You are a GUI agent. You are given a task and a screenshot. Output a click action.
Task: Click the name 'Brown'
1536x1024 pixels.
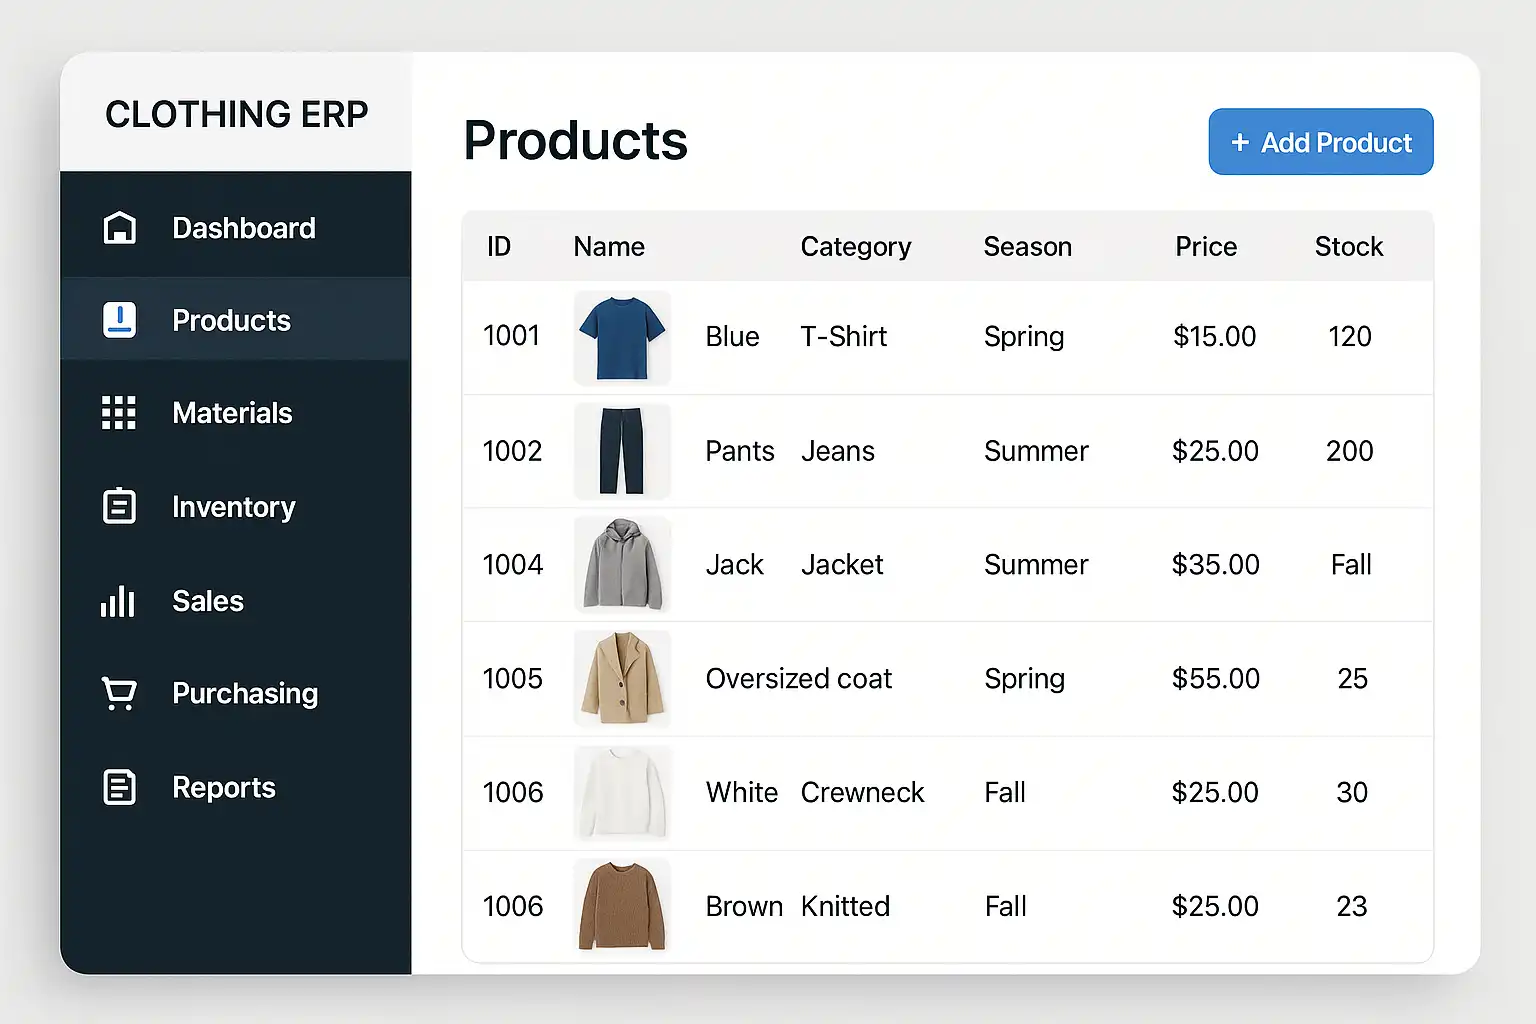click(x=744, y=906)
